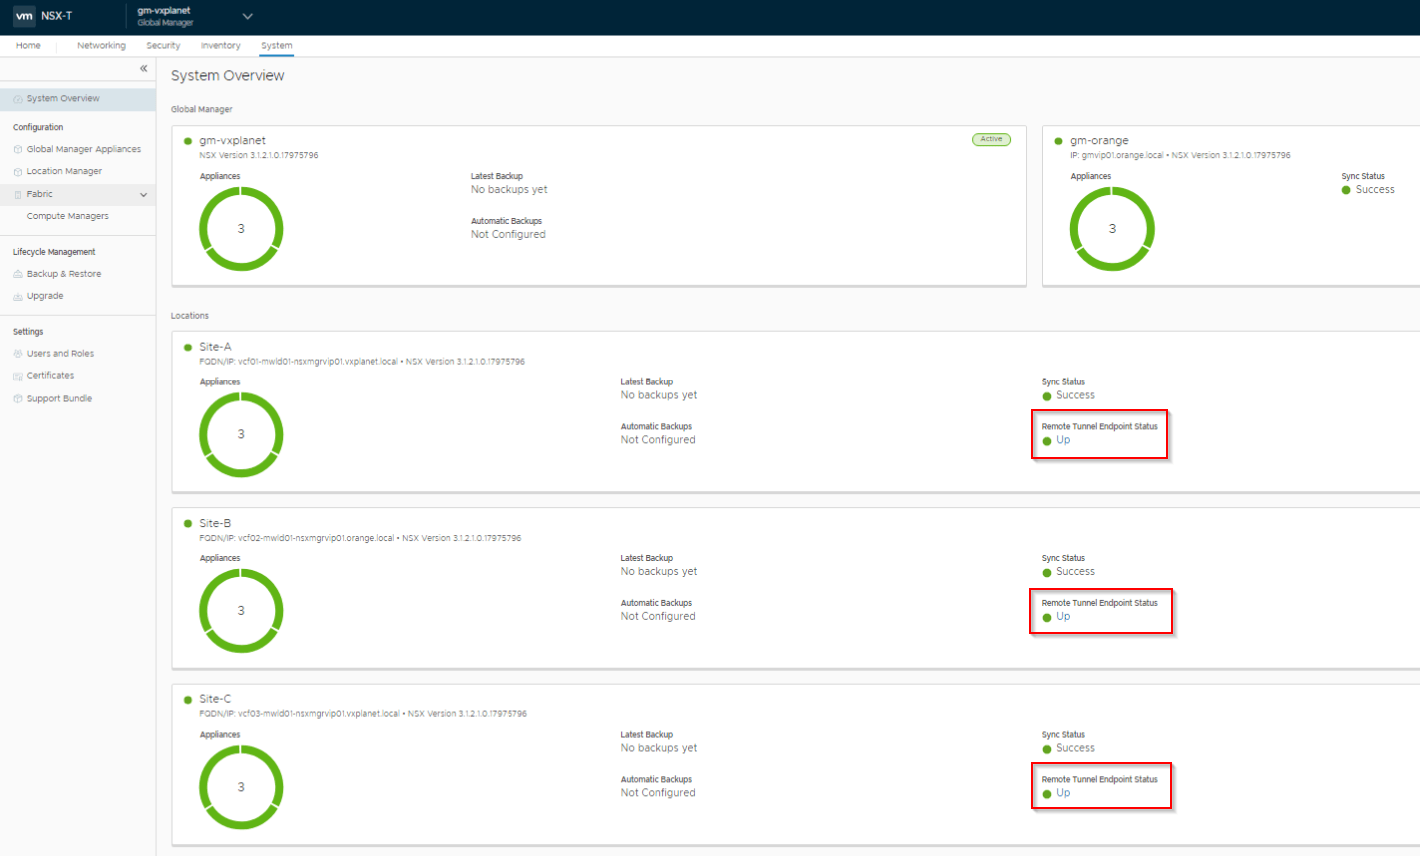Click the green status dot beside Site-B
Viewport: 1420px width, 856px height.
point(188,524)
